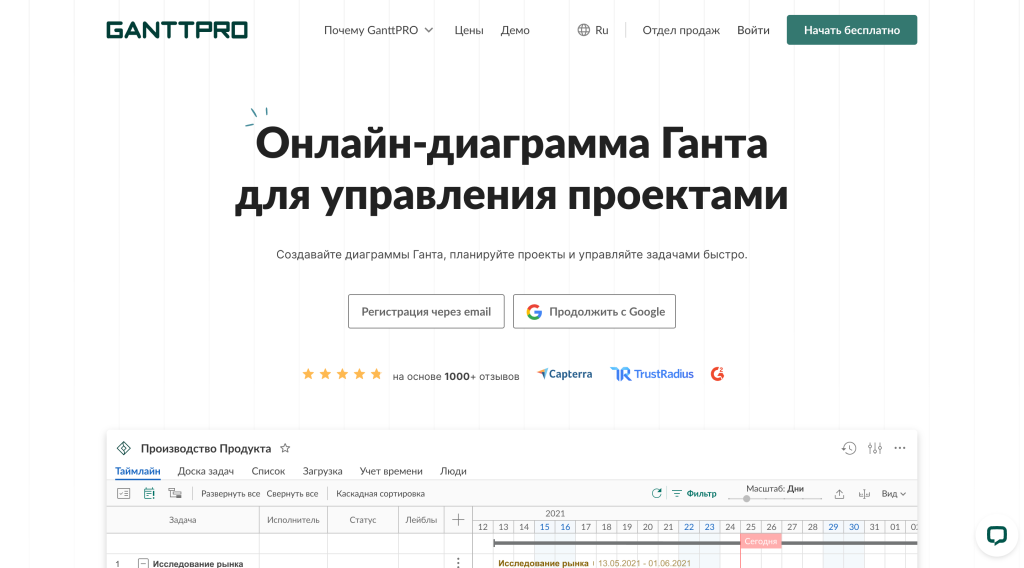Click Регистрация через email button
Viewport: 1024px width, 568px height.
tap(426, 311)
